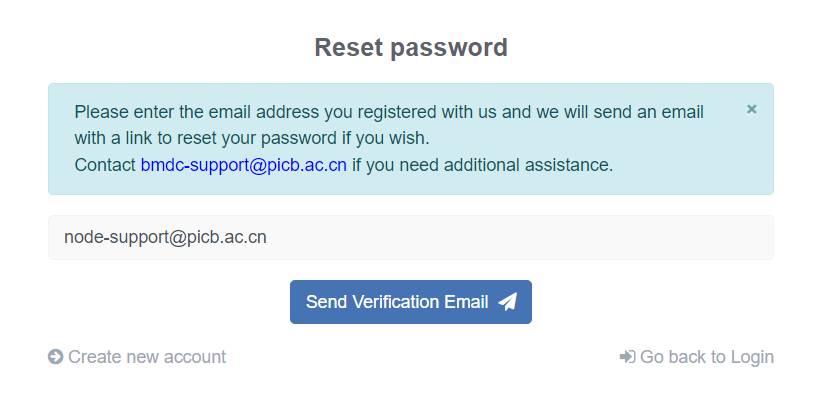
Task: Go back to Login page
Action: [706, 357]
